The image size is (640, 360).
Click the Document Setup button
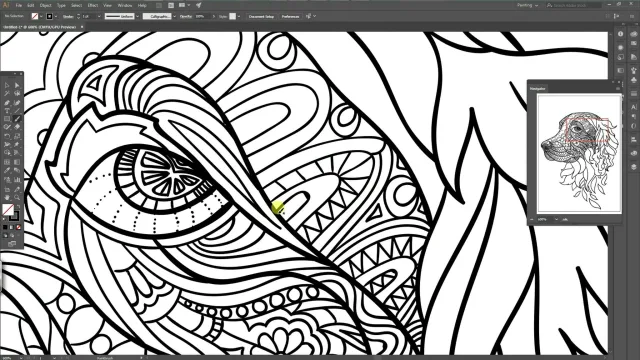pos(261,16)
